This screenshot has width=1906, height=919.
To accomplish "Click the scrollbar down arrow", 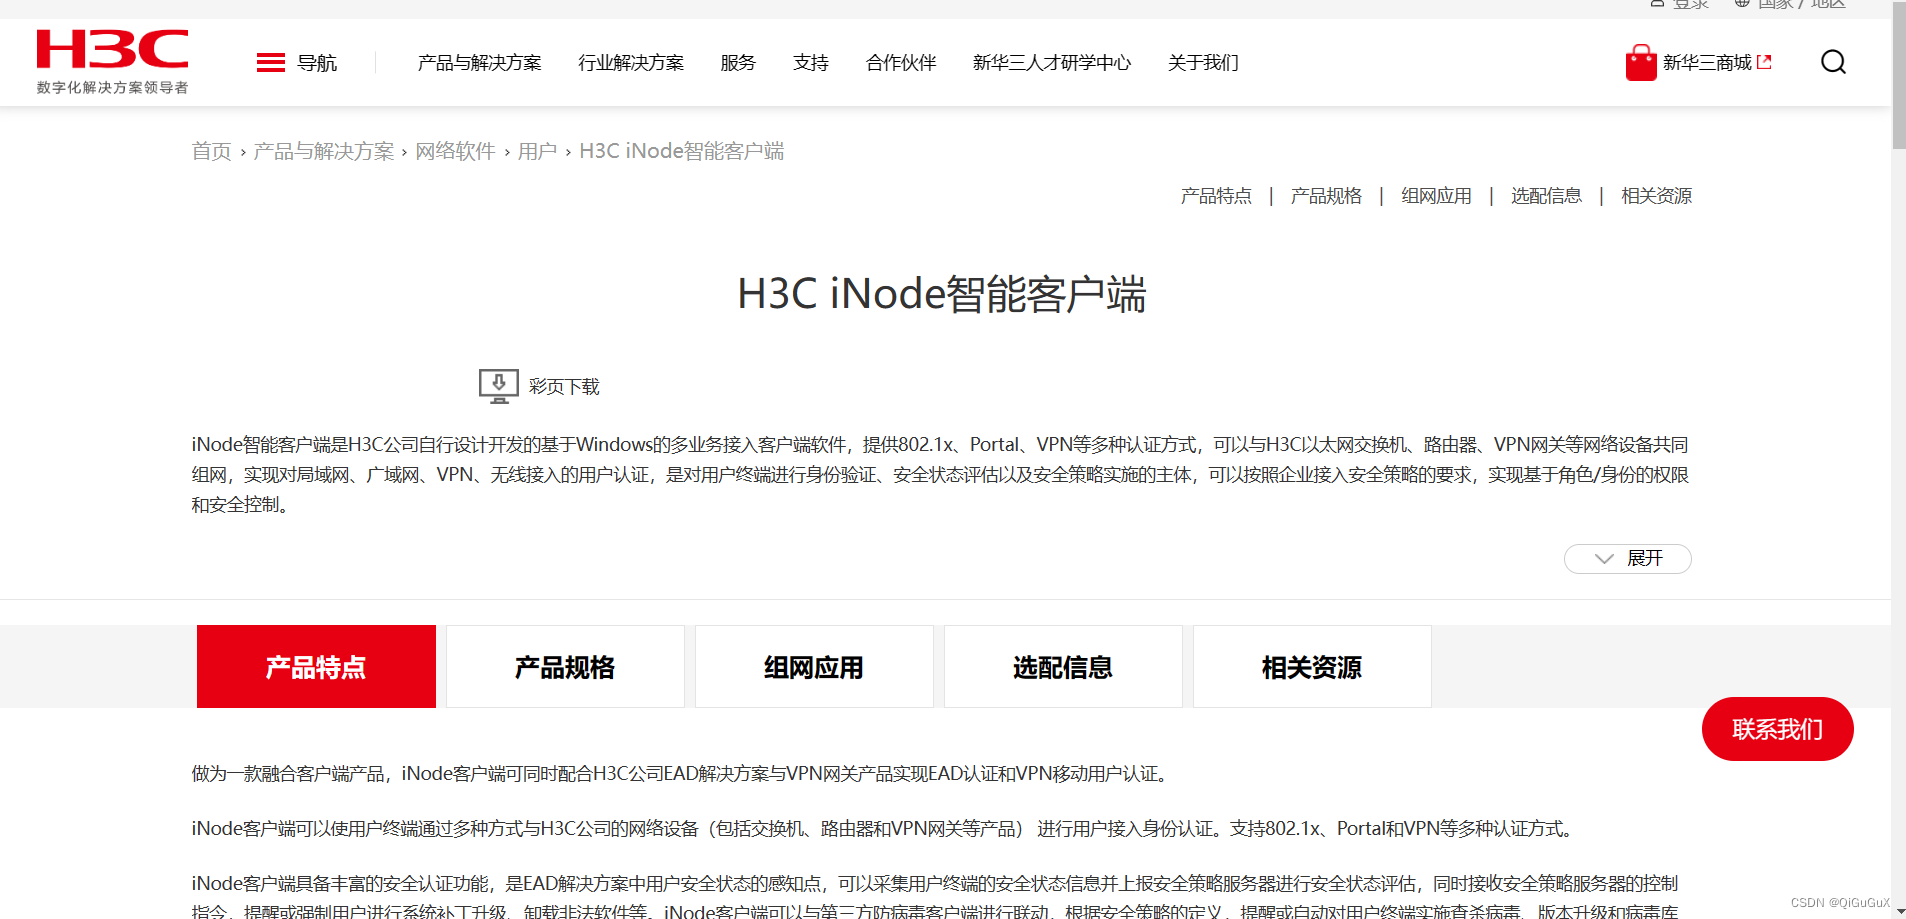I will point(1898,911).
